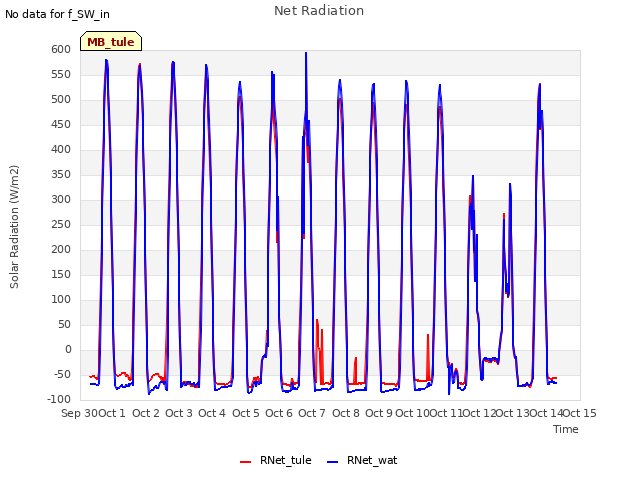
Task: Click the -100 y-axis tick label
Action: click(x=59, y=399)
